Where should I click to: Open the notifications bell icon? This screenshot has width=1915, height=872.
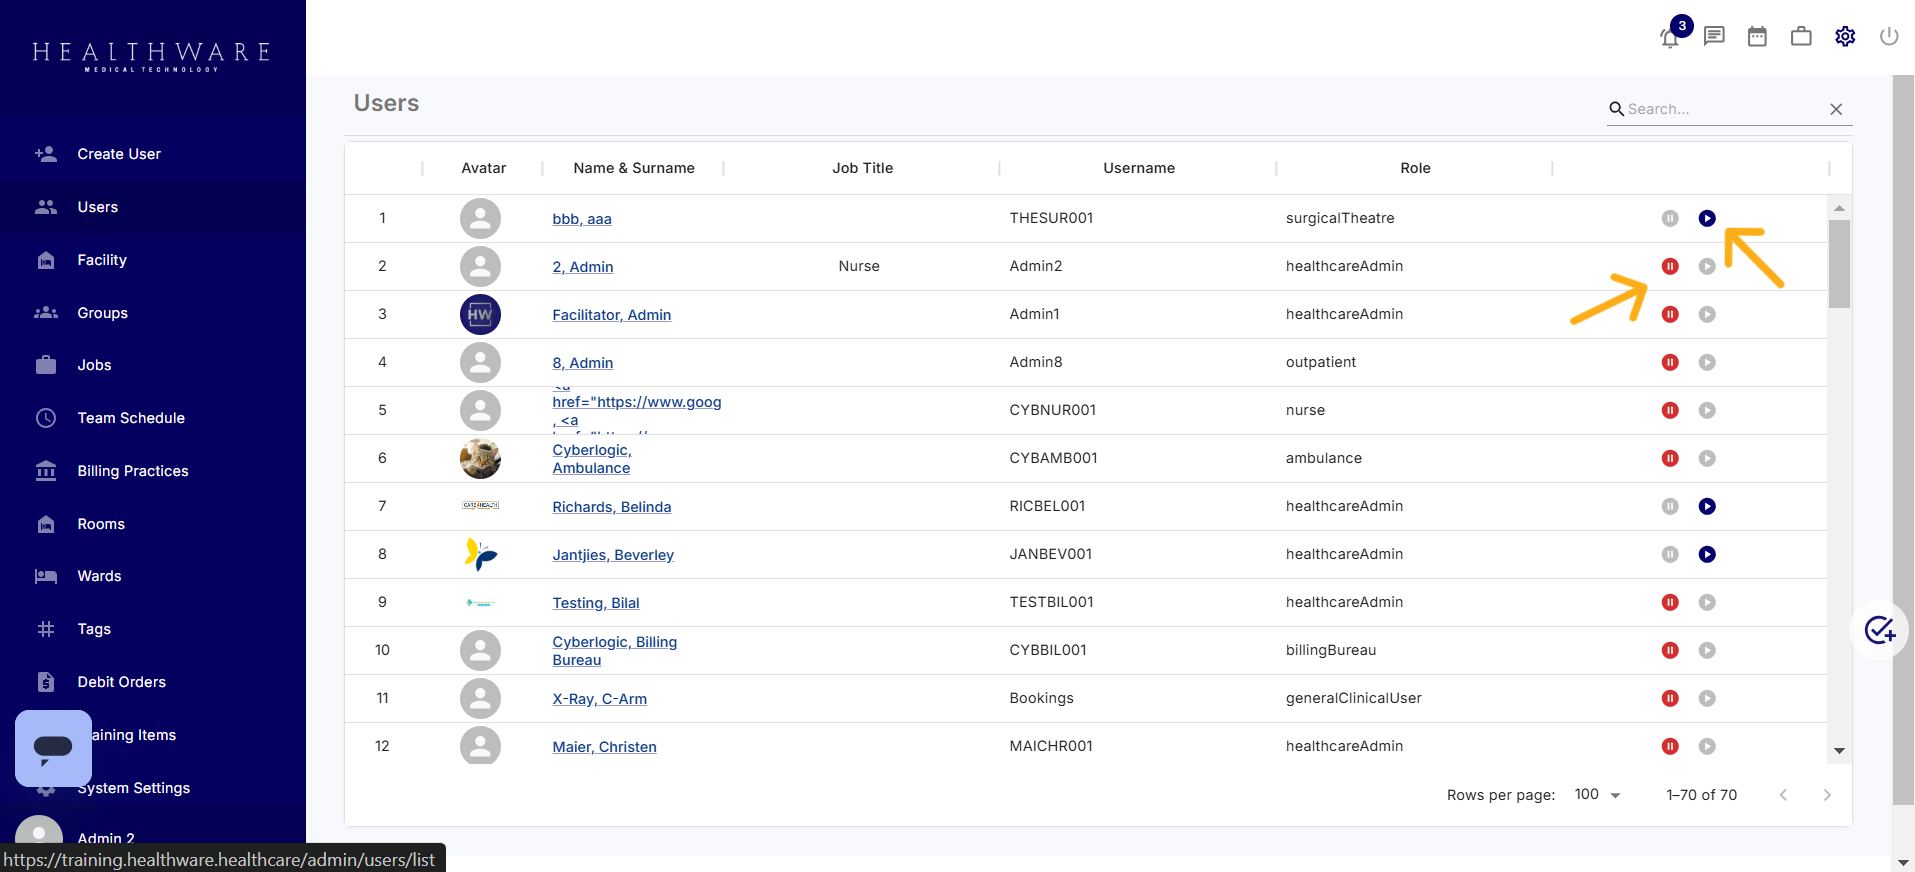coord(1669,38)
